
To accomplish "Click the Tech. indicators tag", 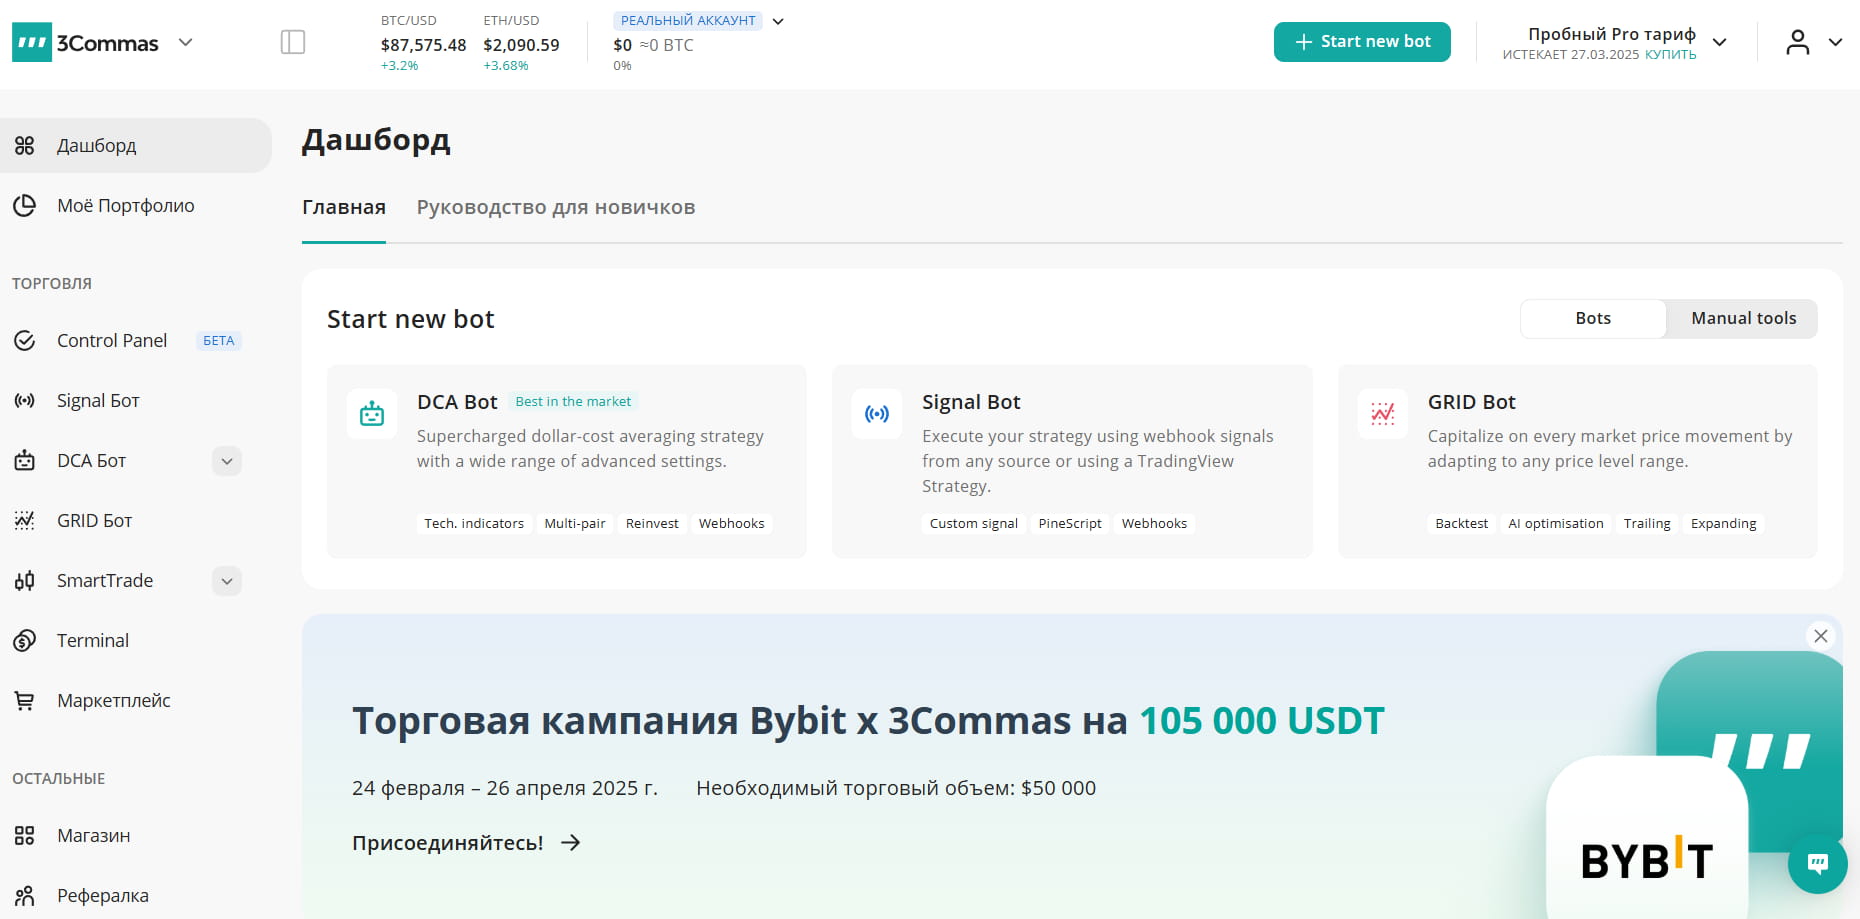I will 474,524.
